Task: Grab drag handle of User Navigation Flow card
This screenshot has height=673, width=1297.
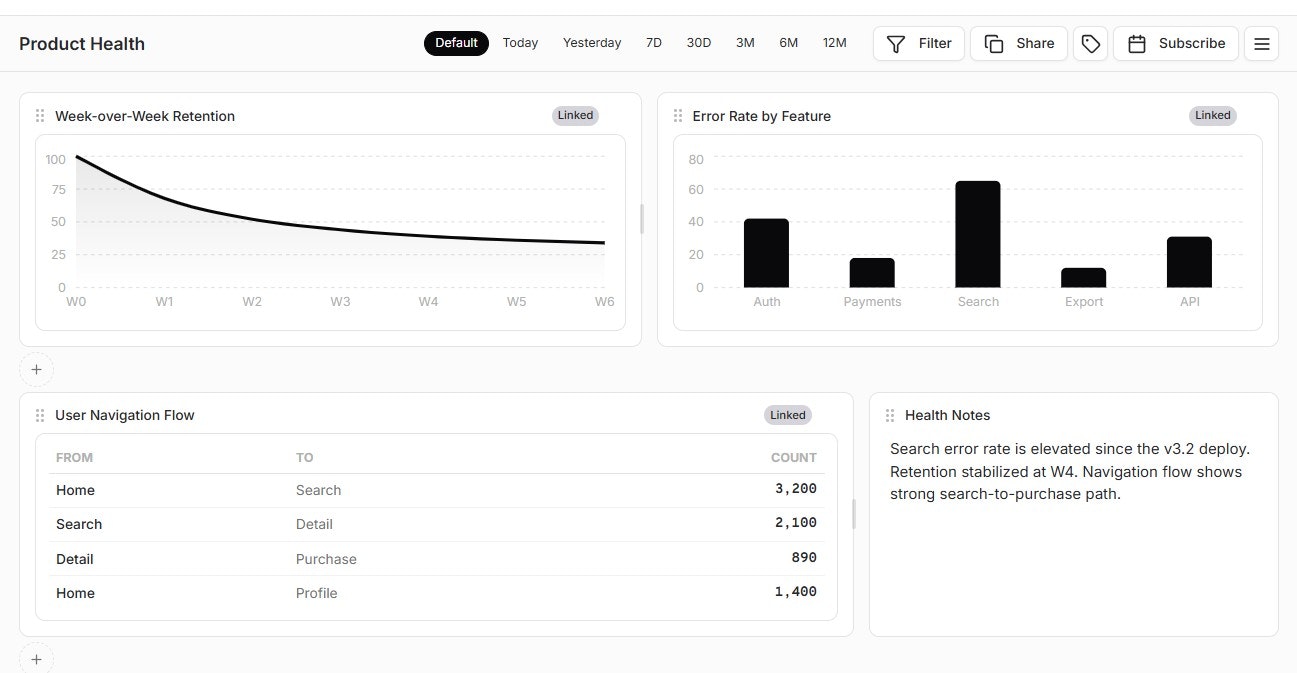Action: pyautogui.click(x=40, y=415)
